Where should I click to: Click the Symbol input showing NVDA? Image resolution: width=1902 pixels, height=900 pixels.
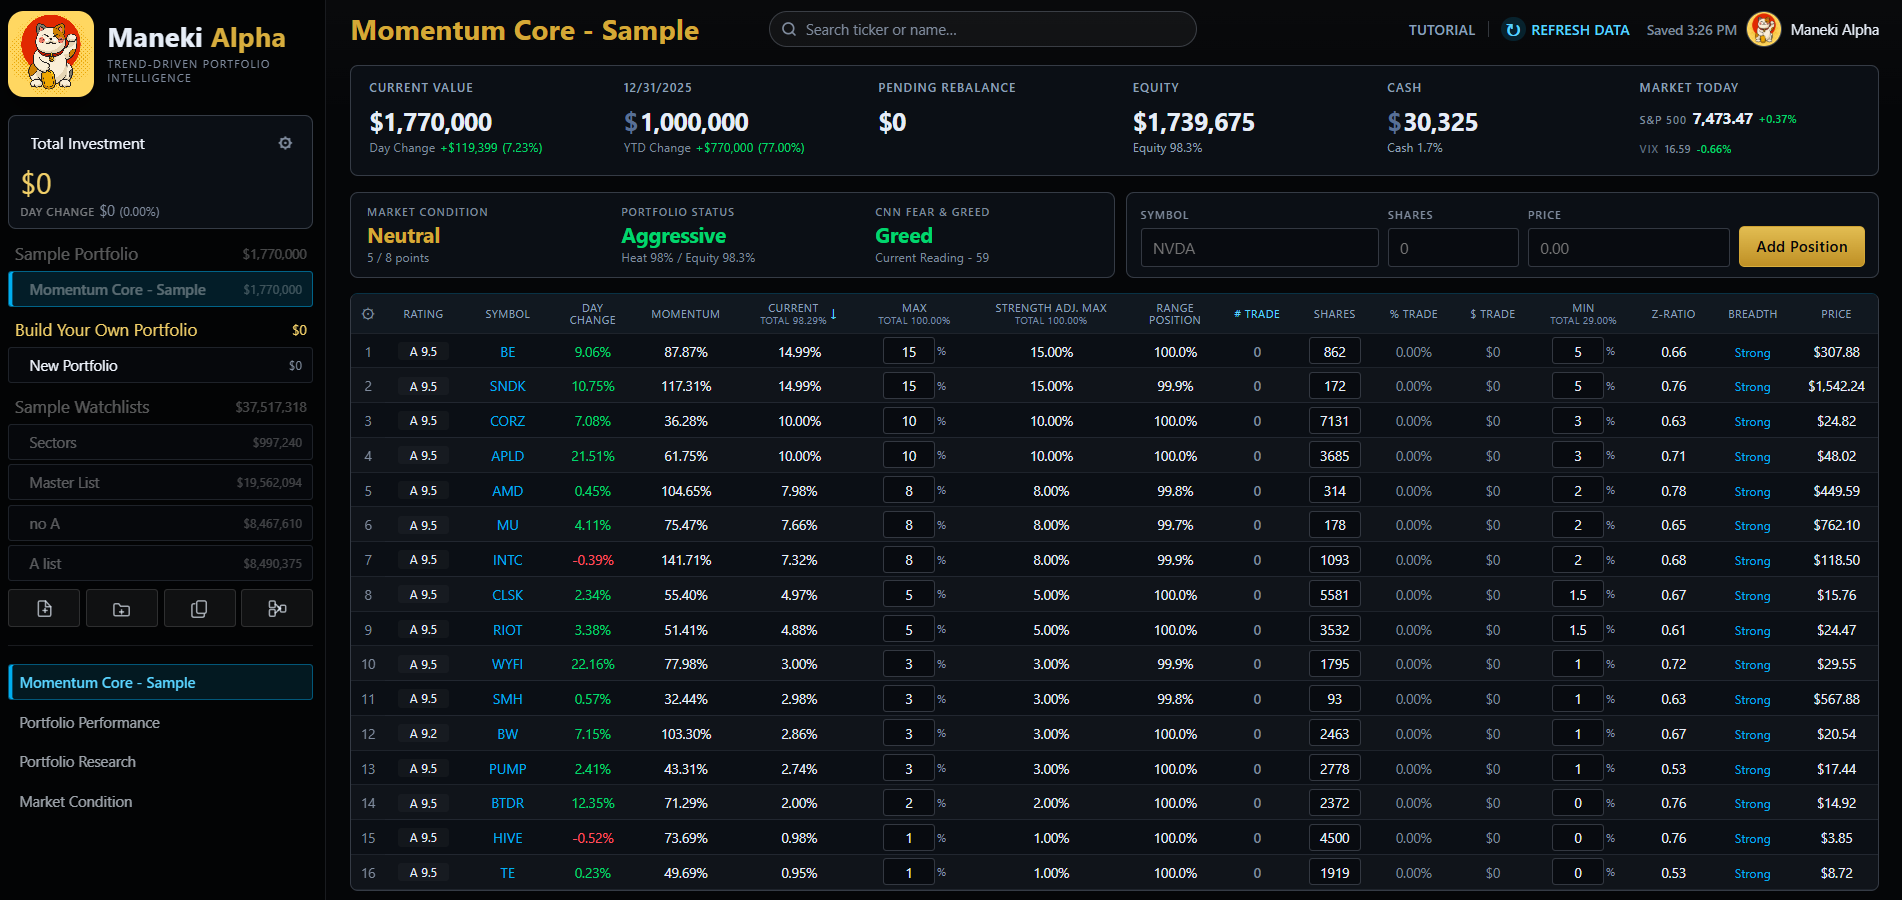pos(1259,248)
